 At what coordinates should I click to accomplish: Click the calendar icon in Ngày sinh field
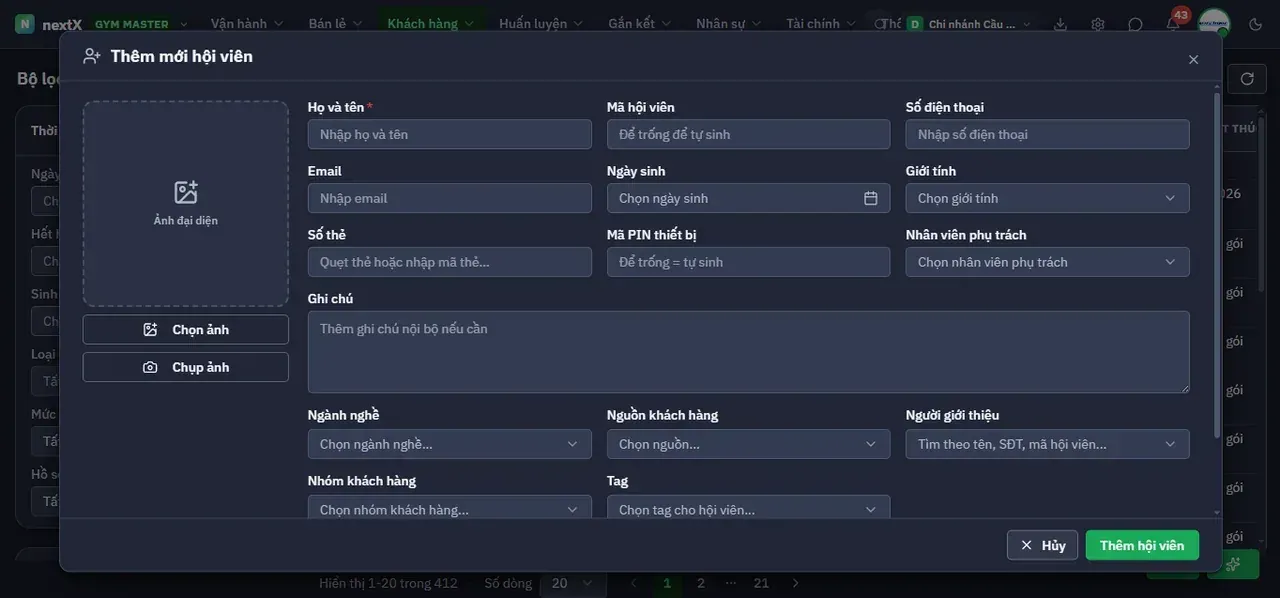click(x=871, y=198)
